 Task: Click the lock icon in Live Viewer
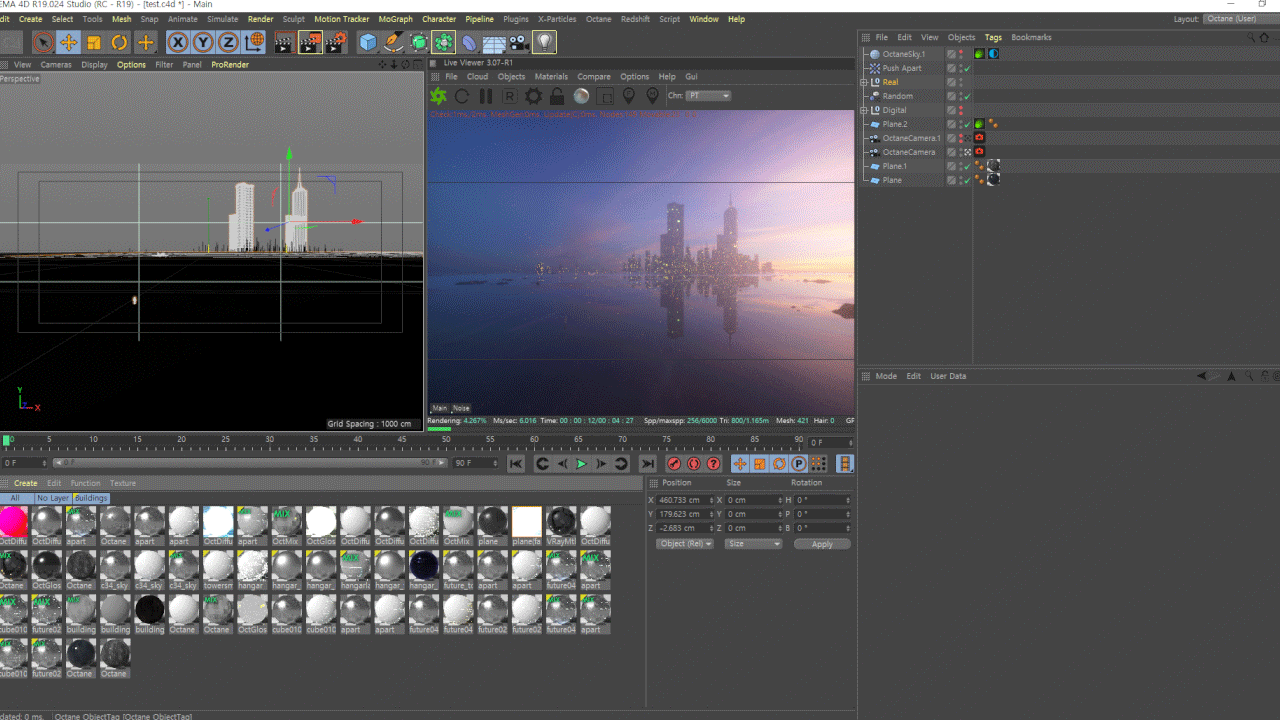click(558, 96)
